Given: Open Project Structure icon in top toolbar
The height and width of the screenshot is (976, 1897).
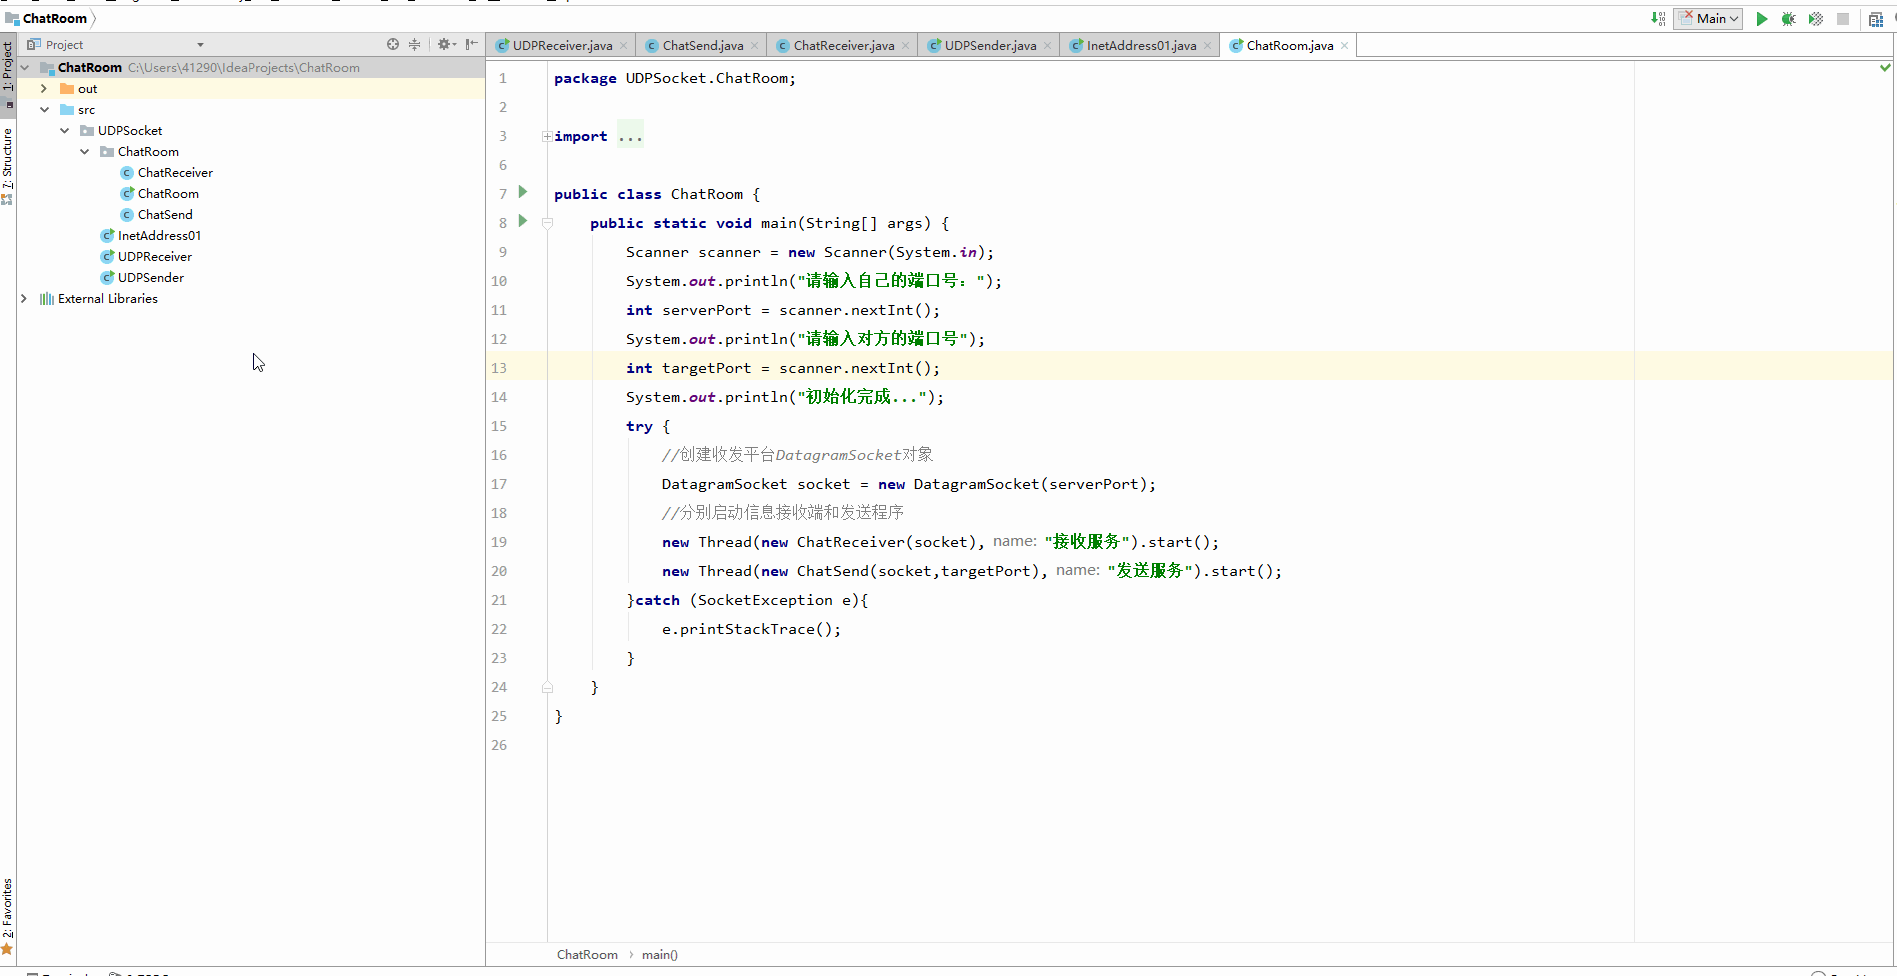Looking at the screenshot, I should coord(1876,19).
